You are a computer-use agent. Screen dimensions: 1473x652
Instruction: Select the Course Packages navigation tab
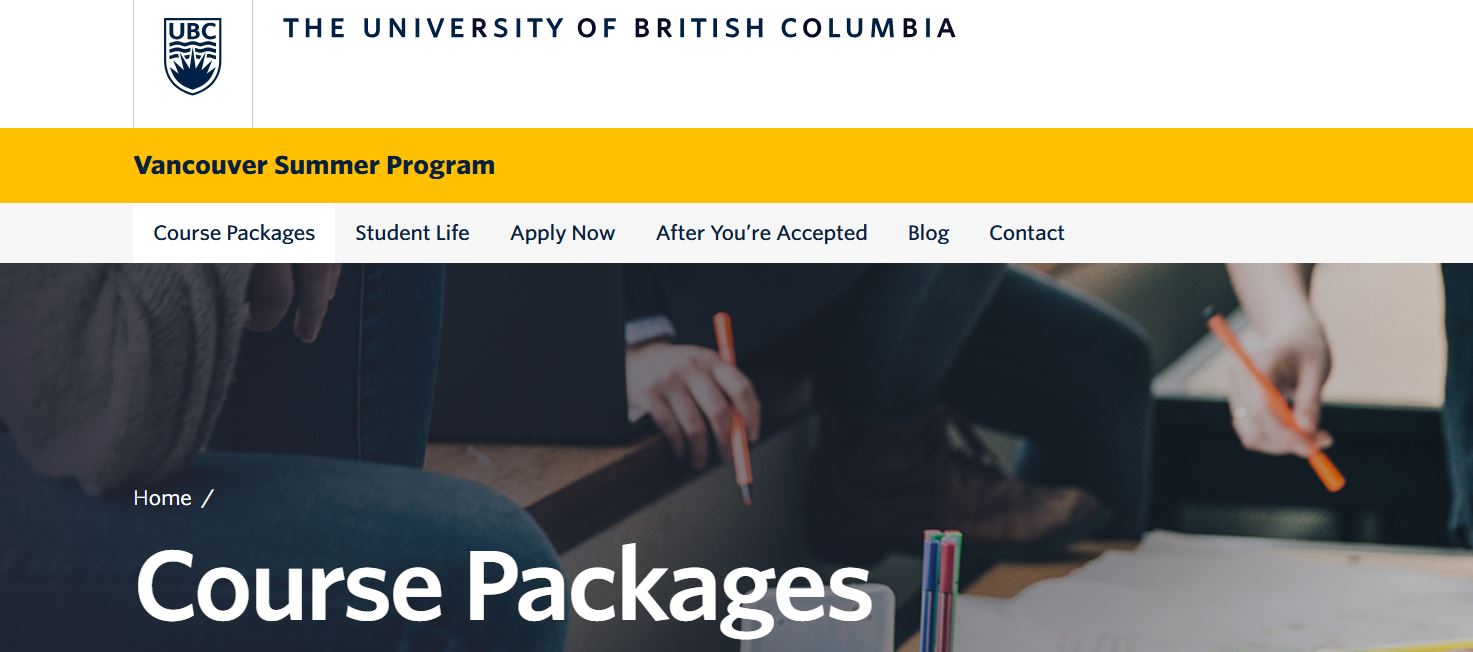[234, 233]
